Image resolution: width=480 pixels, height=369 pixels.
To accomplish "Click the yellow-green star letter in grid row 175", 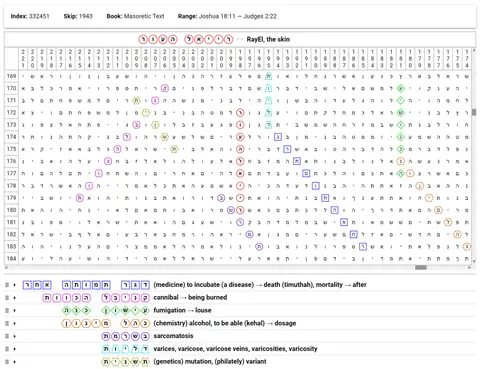I will [174, 149].
